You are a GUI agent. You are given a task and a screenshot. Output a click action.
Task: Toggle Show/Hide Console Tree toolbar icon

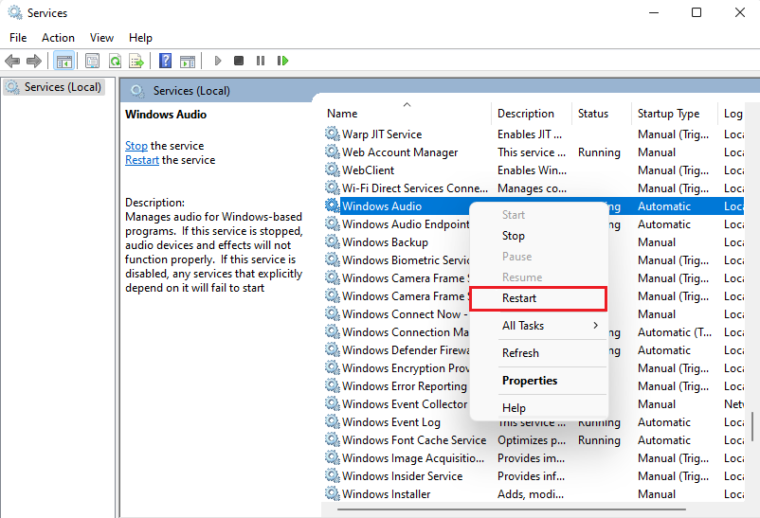click(64, 61)
